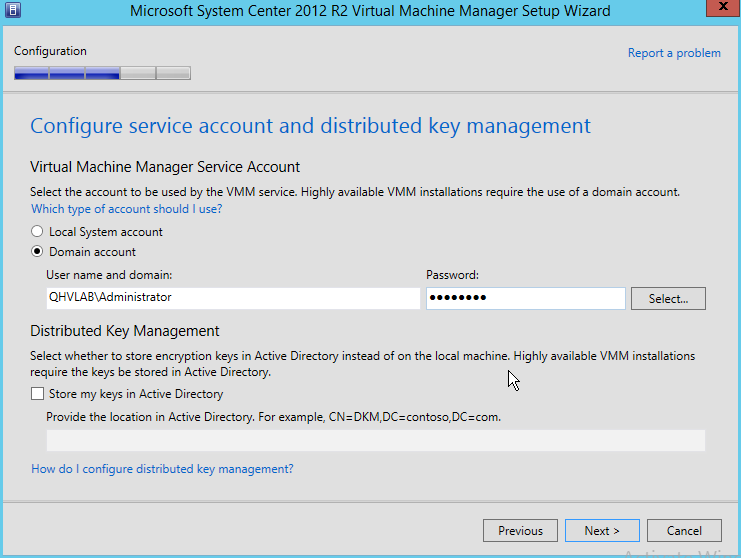Click the setup wizard icon in title bar
Screen dimensions: 741x558
[12, 12]
